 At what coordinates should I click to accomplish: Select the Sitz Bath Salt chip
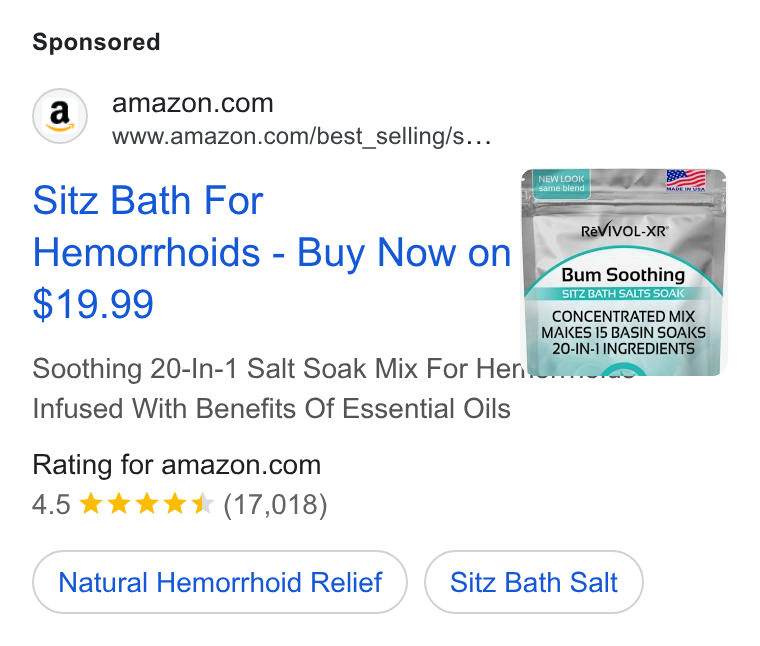click(x=534, y=582)
